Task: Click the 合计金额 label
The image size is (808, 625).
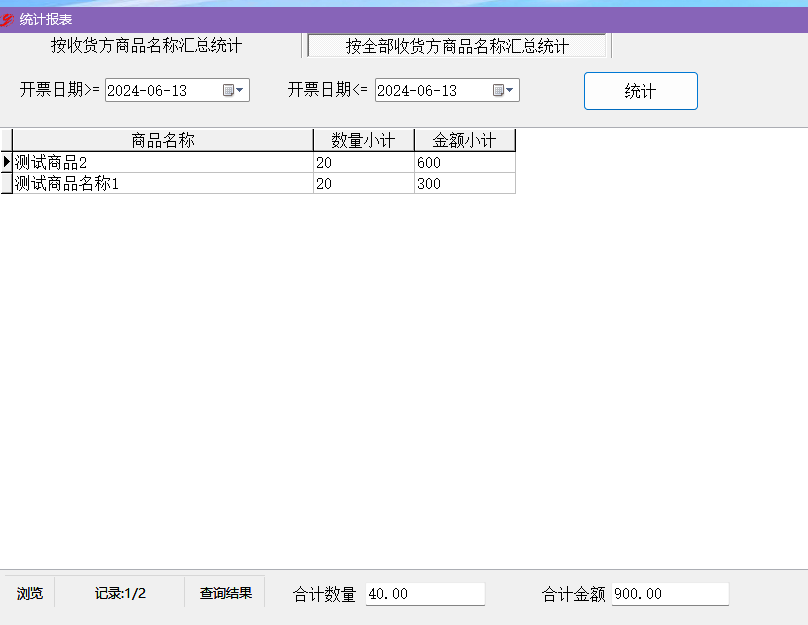Action: (574, 595)
